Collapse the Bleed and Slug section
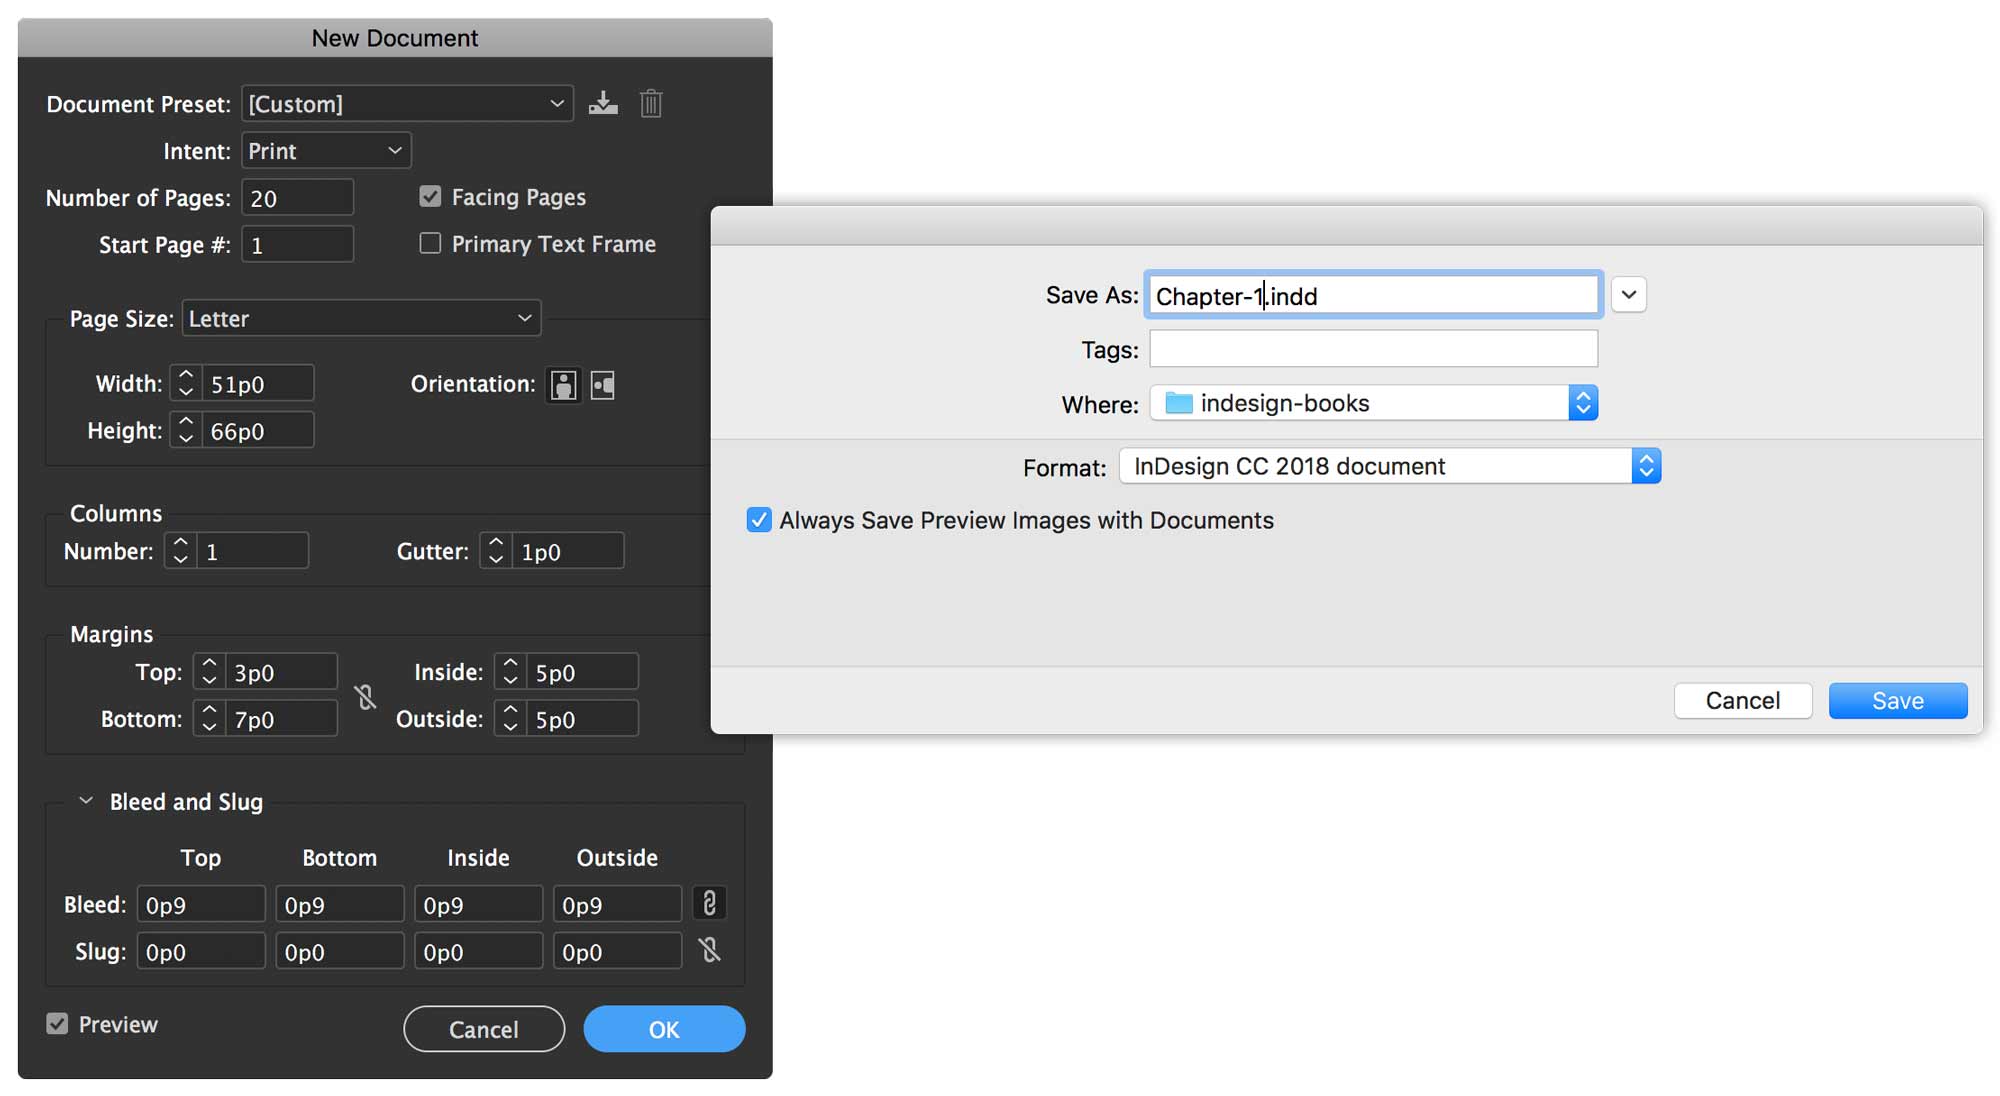2000x1096 pixels. click(x=86, y=801)
